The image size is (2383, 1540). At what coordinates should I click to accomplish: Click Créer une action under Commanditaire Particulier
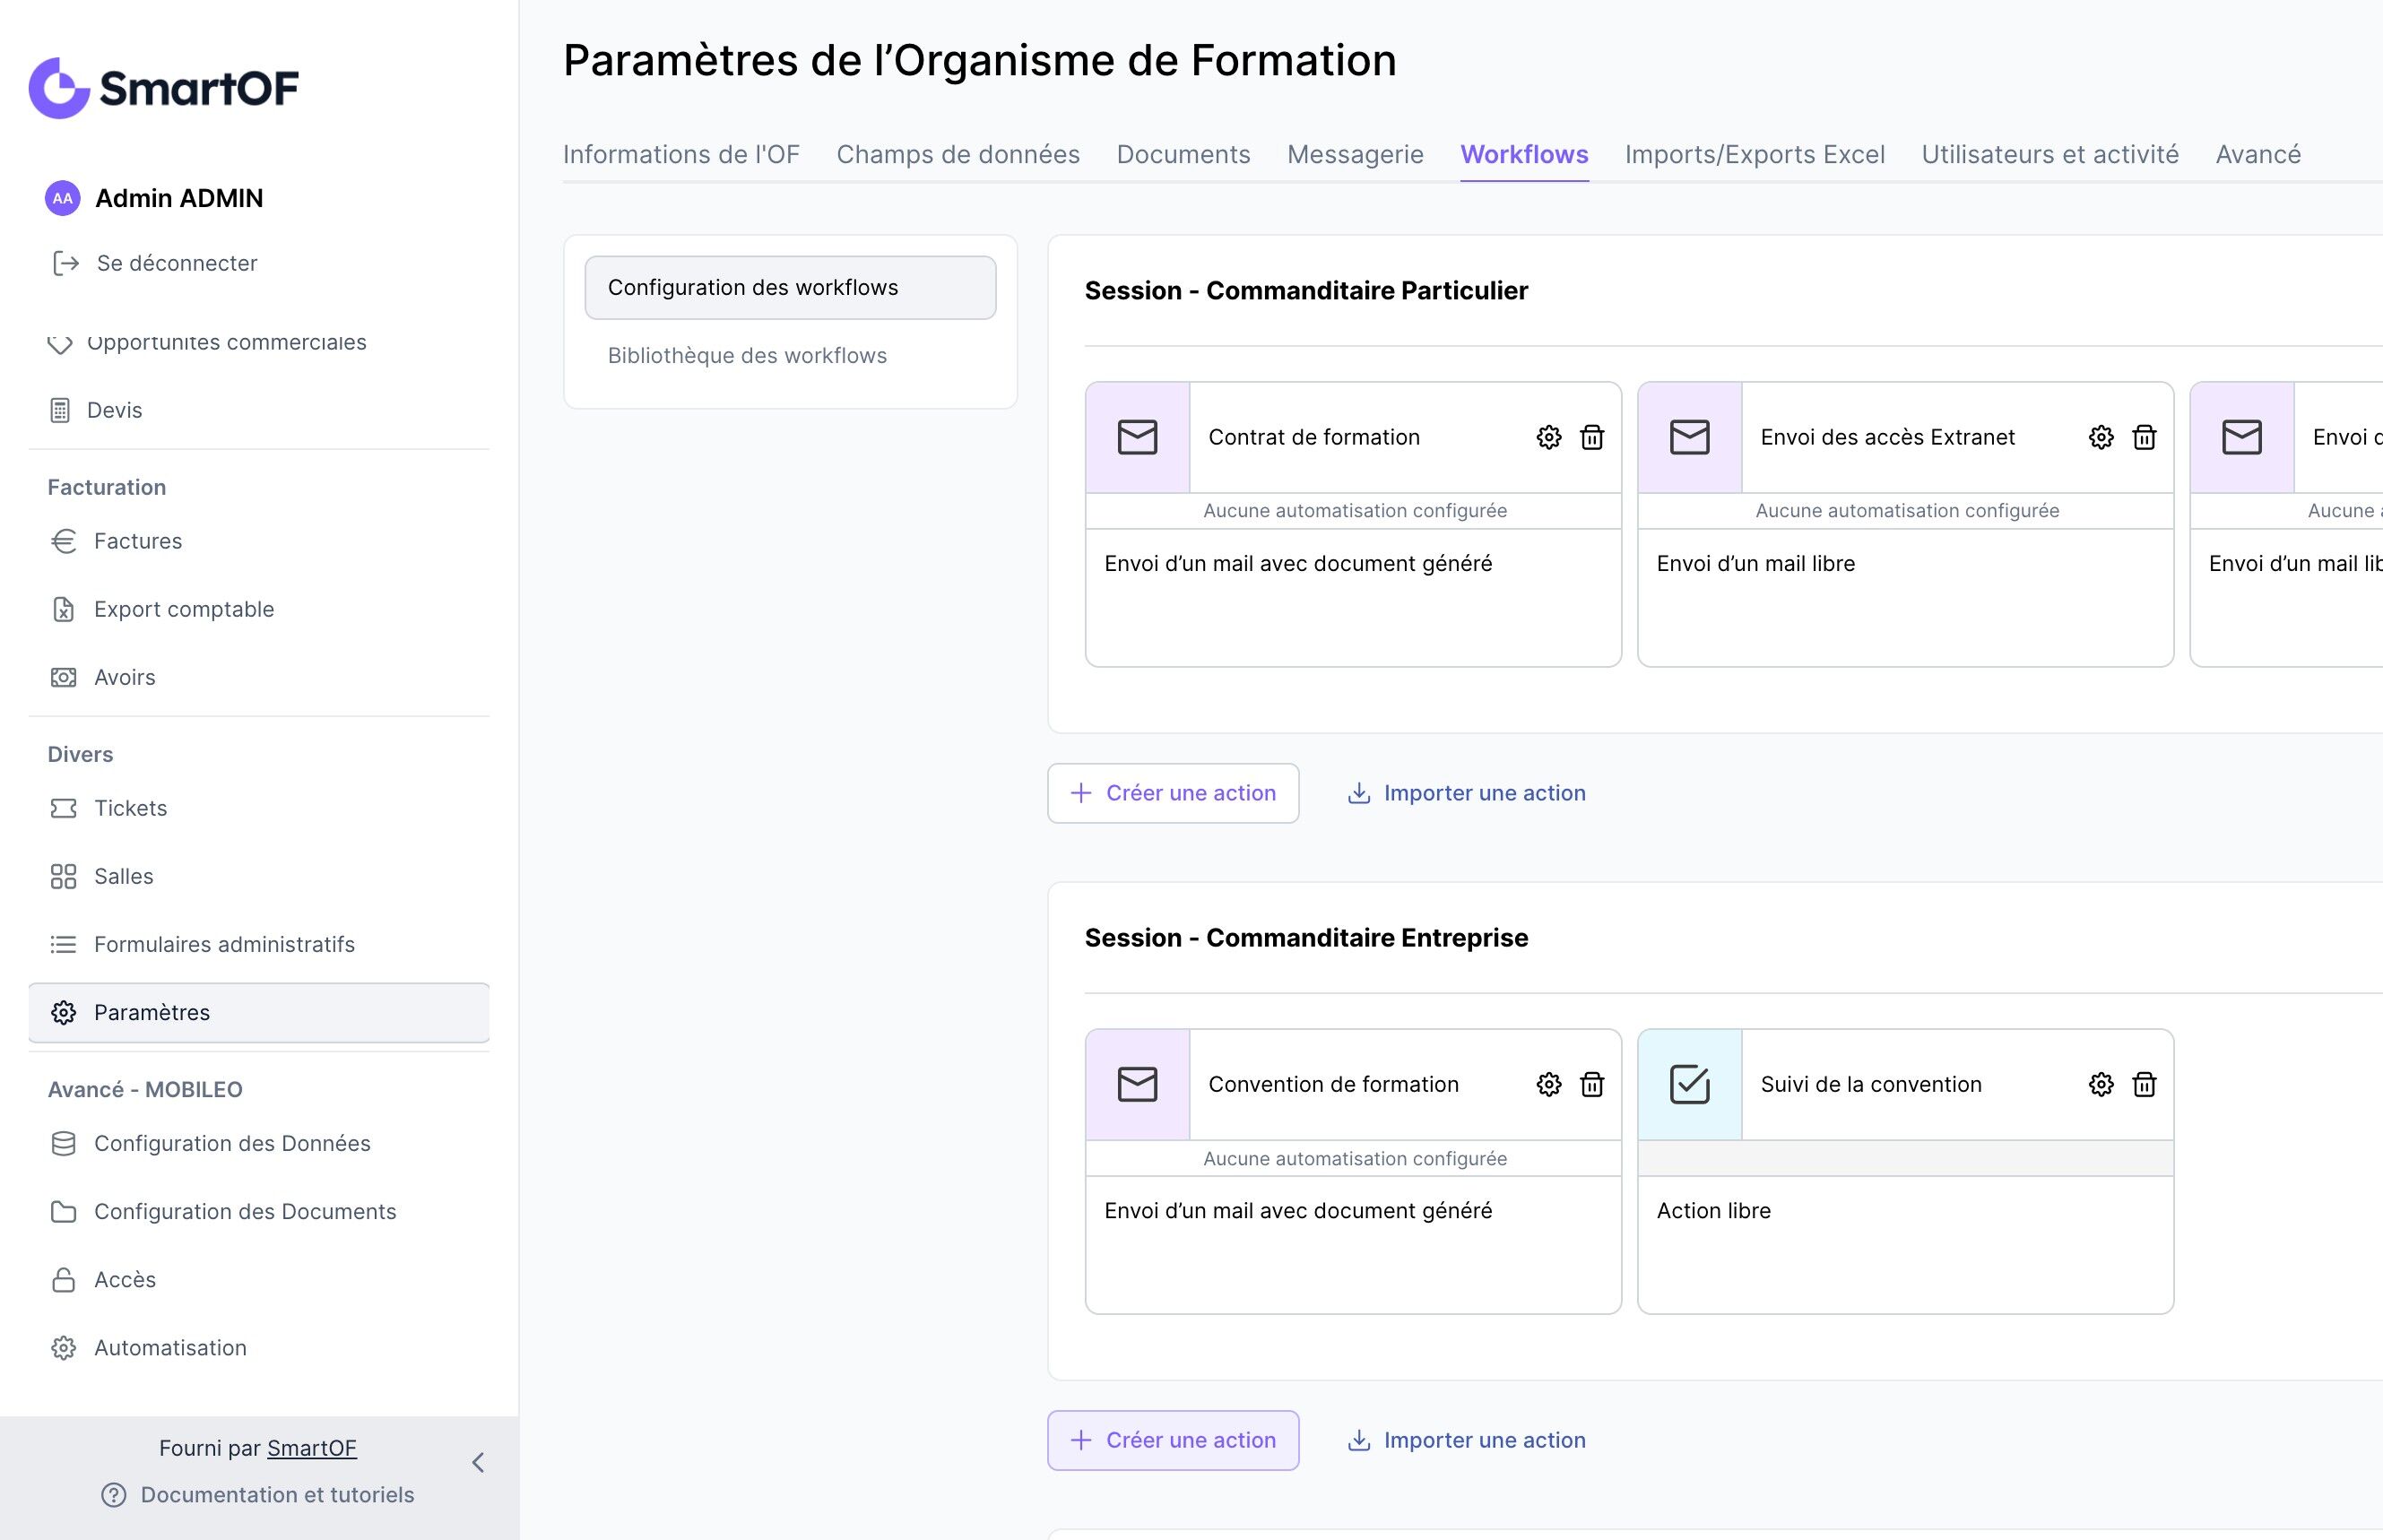coord(1173,793)
